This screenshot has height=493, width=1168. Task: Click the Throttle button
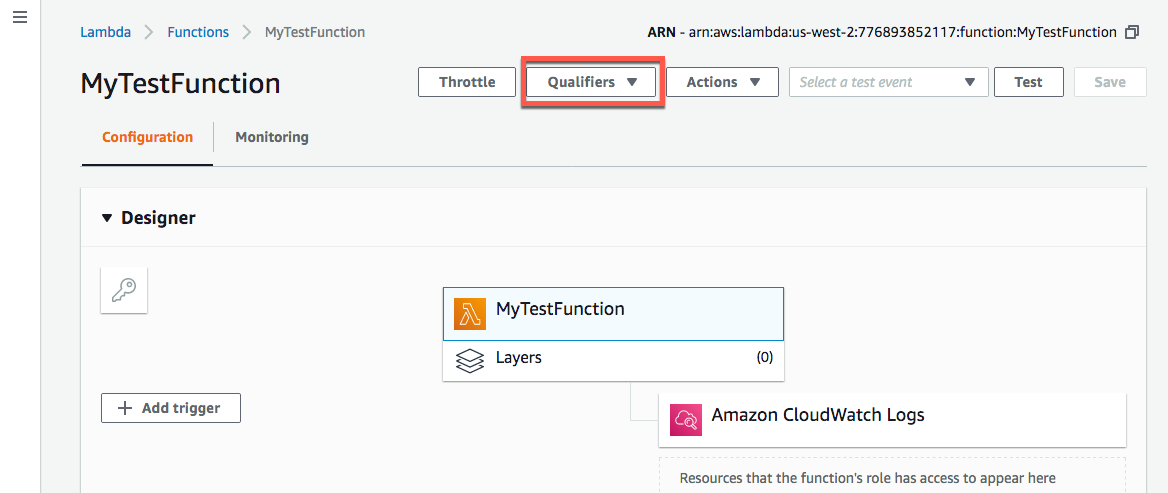coord(467,82)
